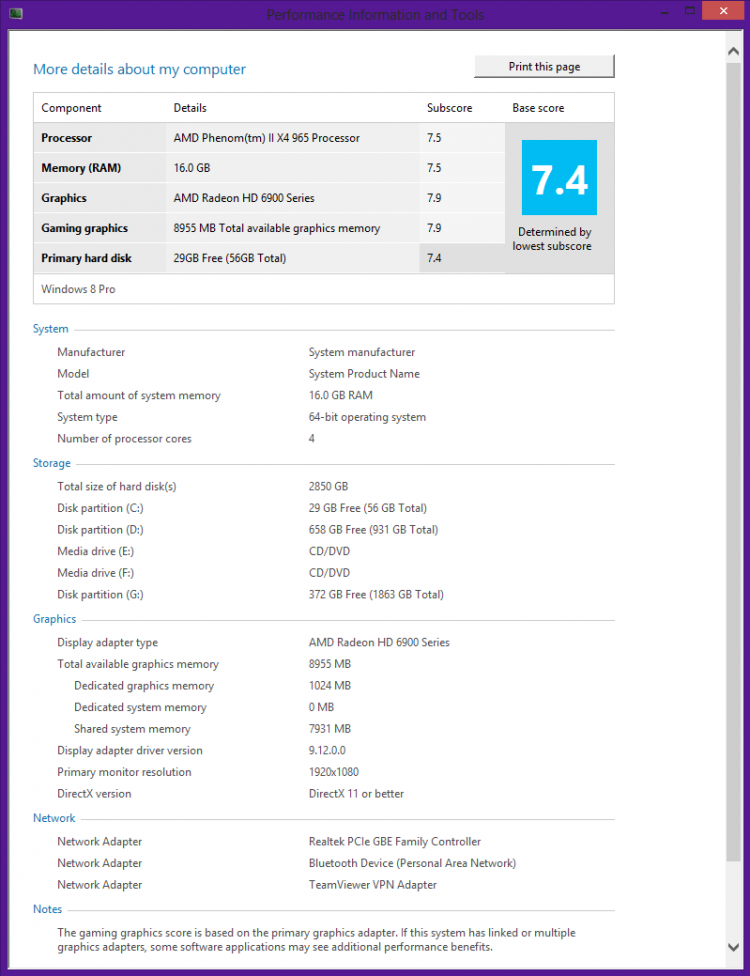Click the blue 7.4 base score tile
This screenshot has height=976, width=750.
pos(559,178)
